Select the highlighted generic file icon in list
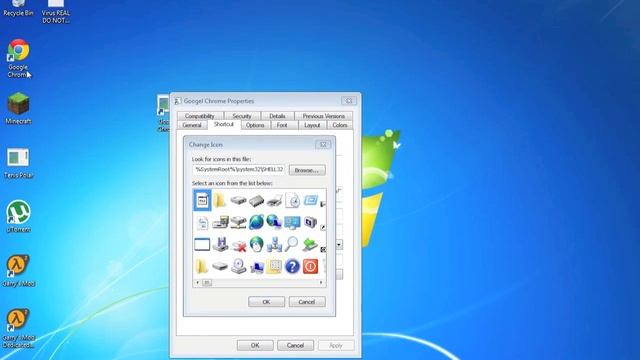 (202, 200)
